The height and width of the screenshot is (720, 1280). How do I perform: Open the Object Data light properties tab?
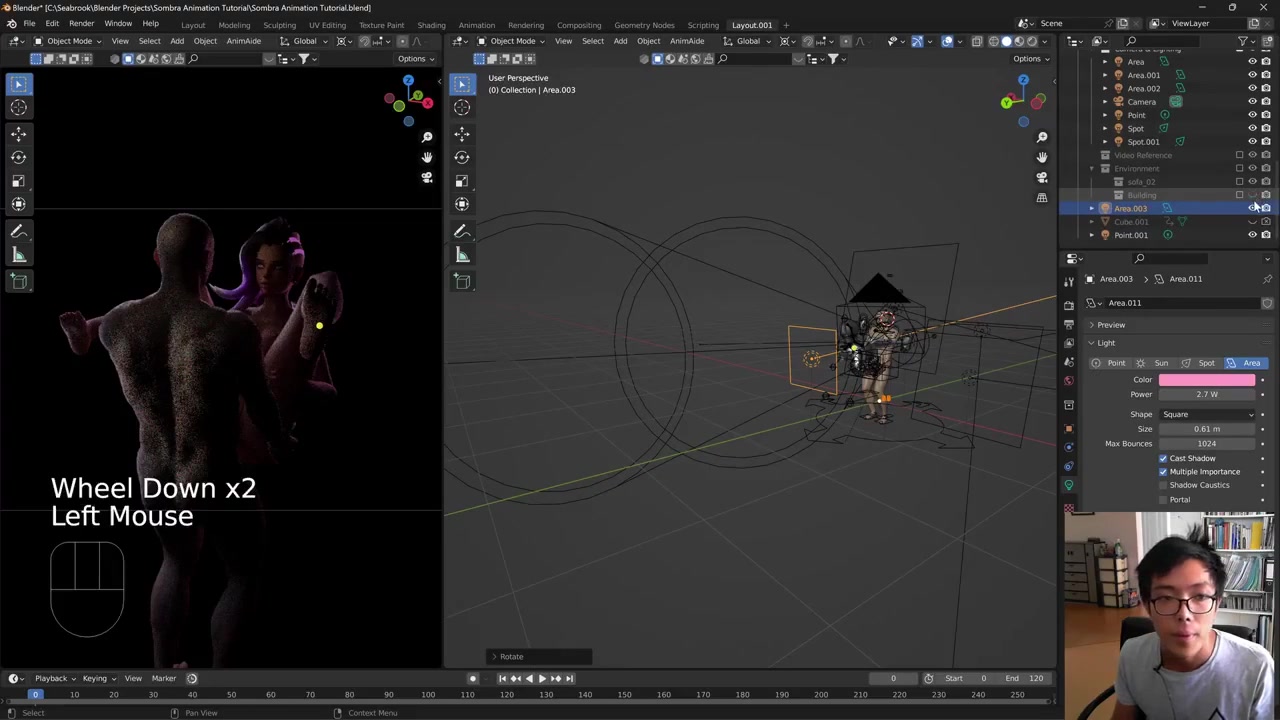click(x=1068, y=485)
